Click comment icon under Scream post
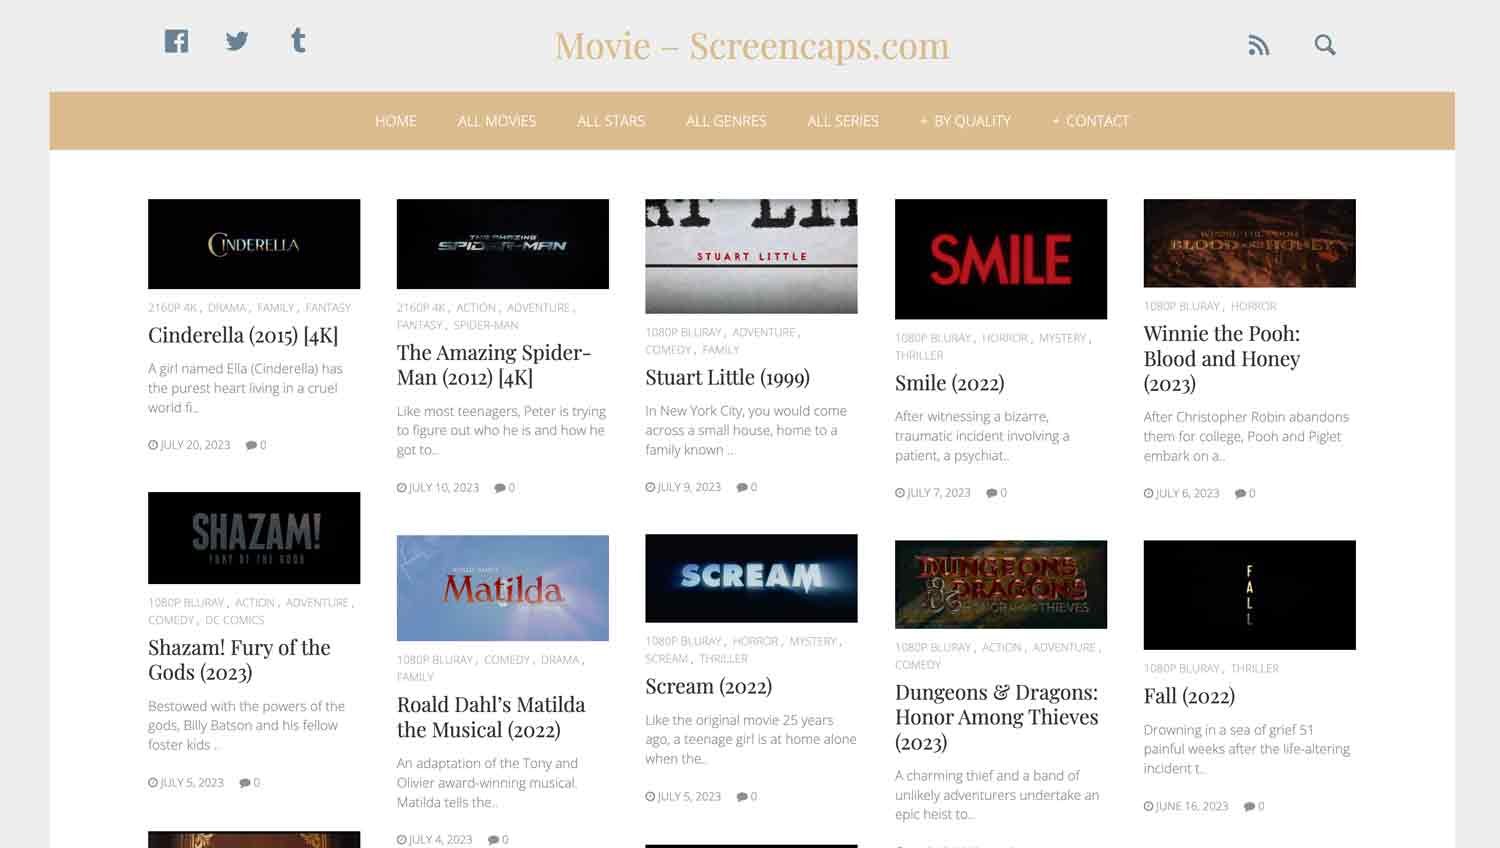Viewport: 1500px width, 848px height. 742,797
